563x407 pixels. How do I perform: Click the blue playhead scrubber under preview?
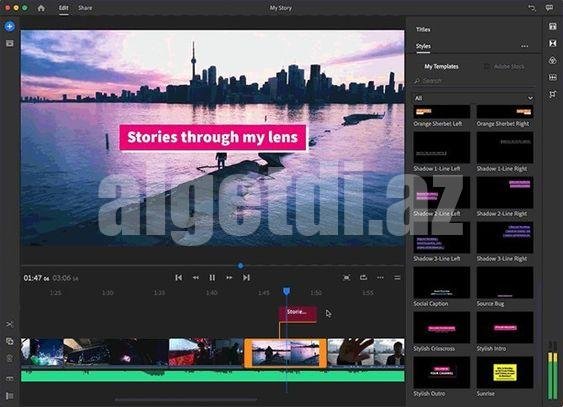[x=241, y=266]
